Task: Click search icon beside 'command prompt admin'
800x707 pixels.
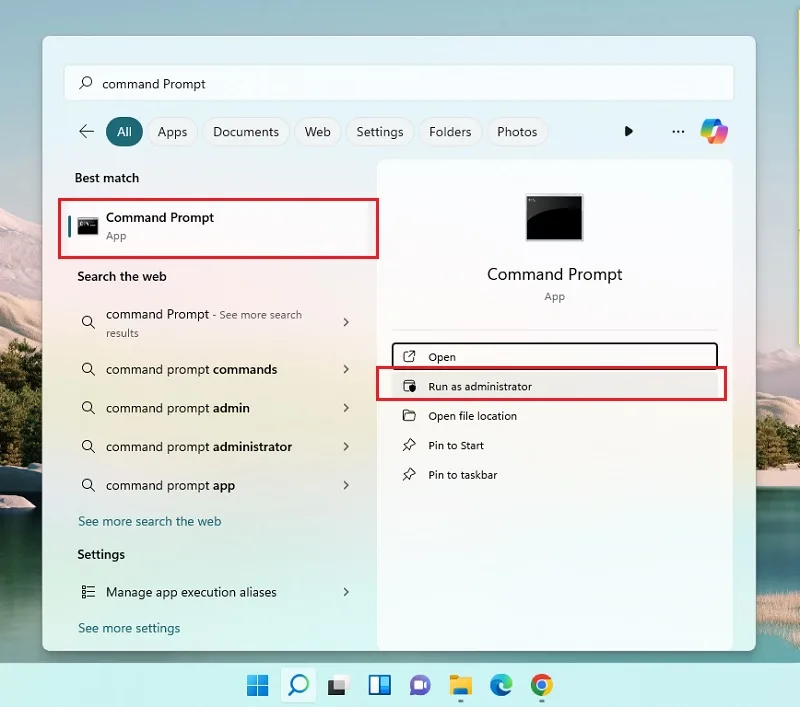Action: coord(88,408)
